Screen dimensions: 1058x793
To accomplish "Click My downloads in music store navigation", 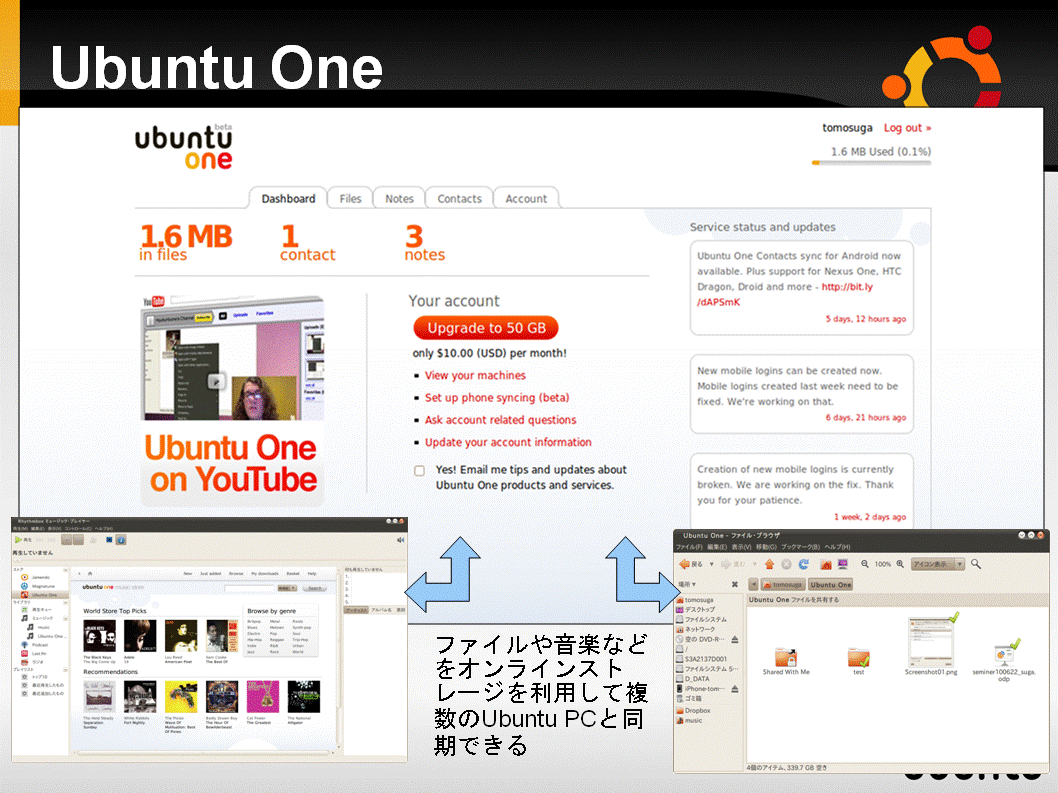I will point(262,574).
